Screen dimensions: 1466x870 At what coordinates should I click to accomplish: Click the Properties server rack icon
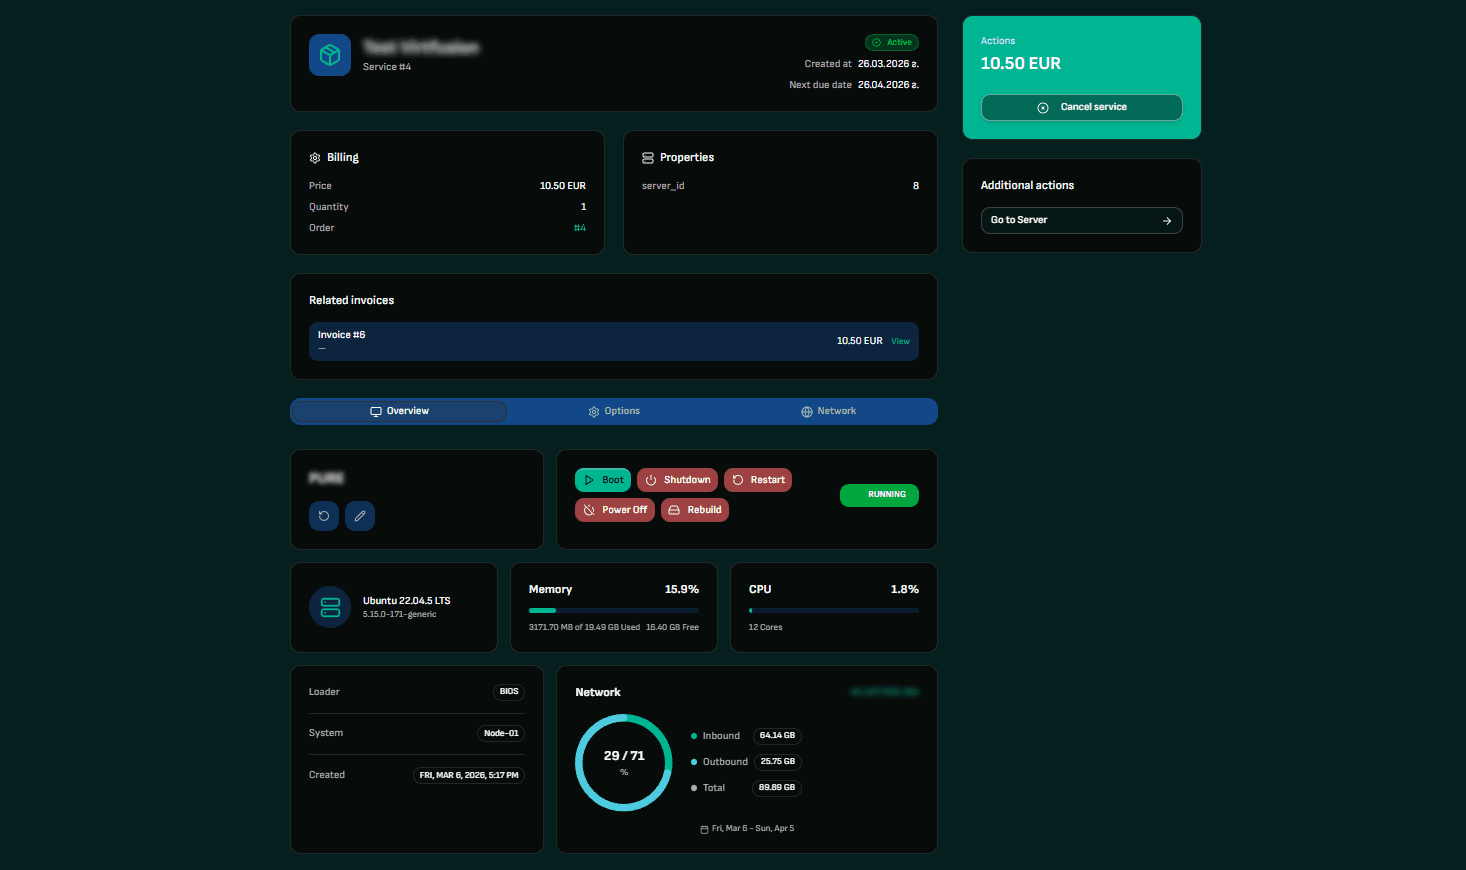coord(648,157)
